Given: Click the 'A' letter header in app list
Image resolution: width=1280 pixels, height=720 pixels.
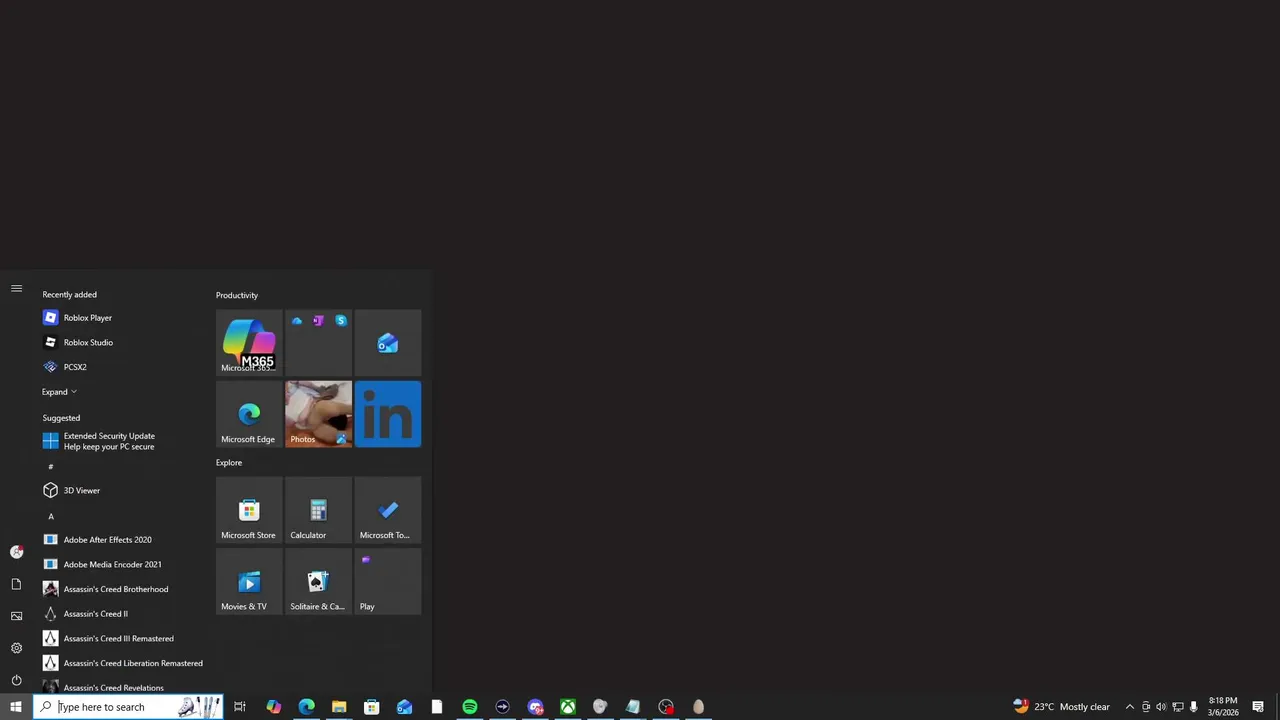Looking at the screenshot, I should point(51,516).
